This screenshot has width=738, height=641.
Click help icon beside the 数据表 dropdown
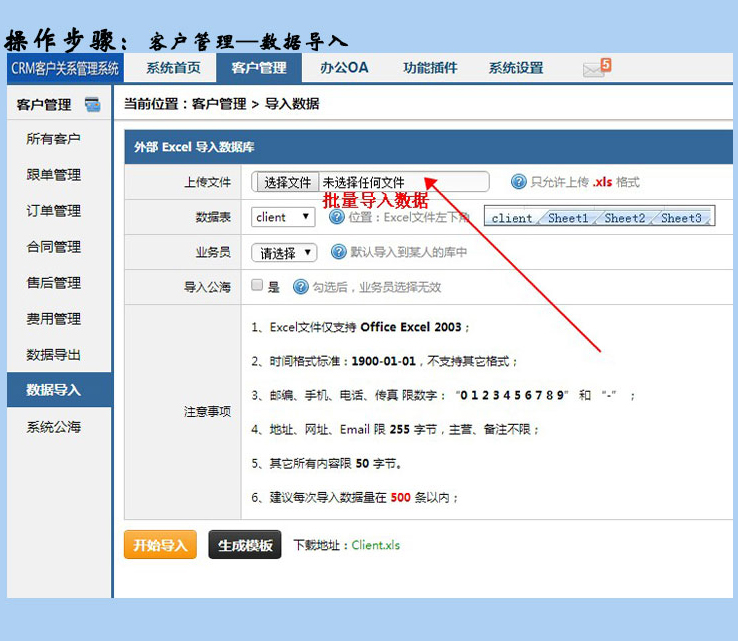coord(337,217)
